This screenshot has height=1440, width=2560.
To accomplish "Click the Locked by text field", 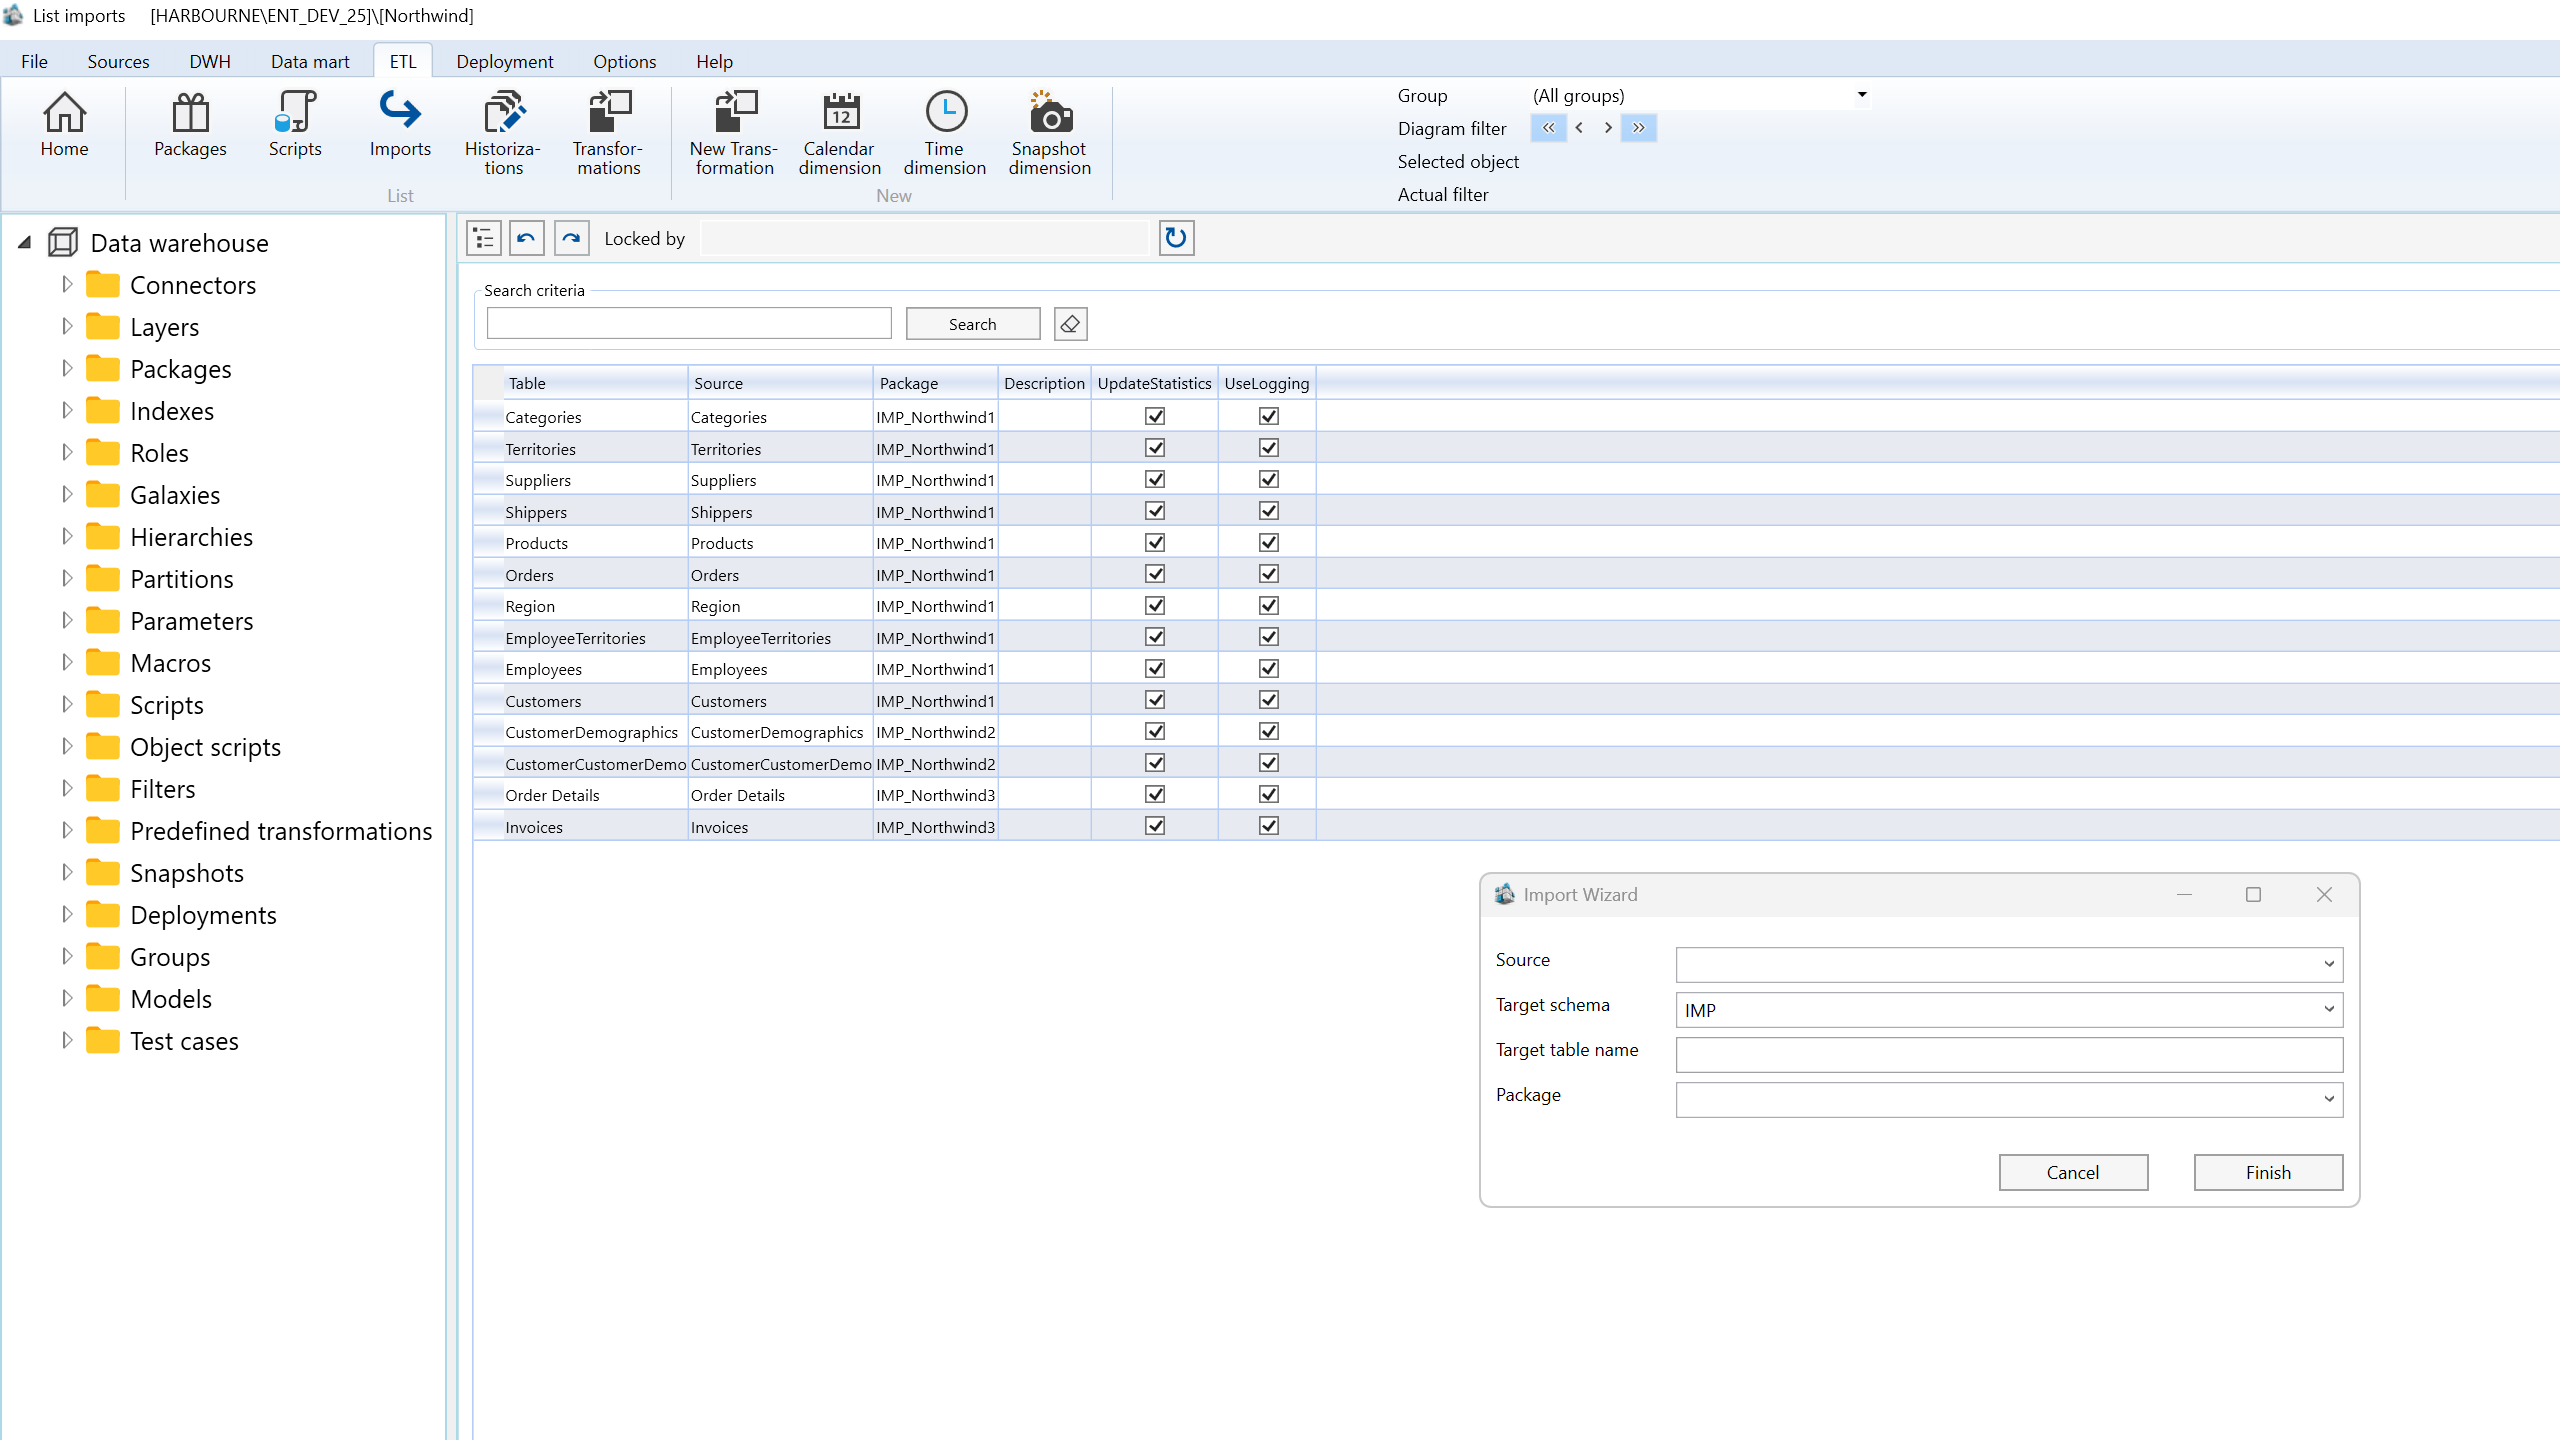I will pyautogui.click(x=925, y=238).
